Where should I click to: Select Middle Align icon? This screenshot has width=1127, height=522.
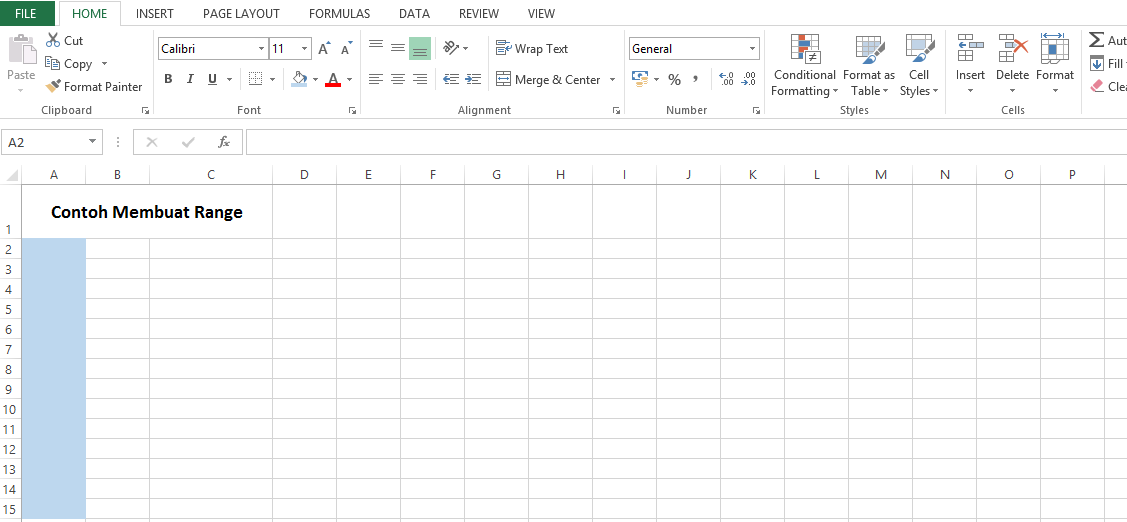click(397, 48)
